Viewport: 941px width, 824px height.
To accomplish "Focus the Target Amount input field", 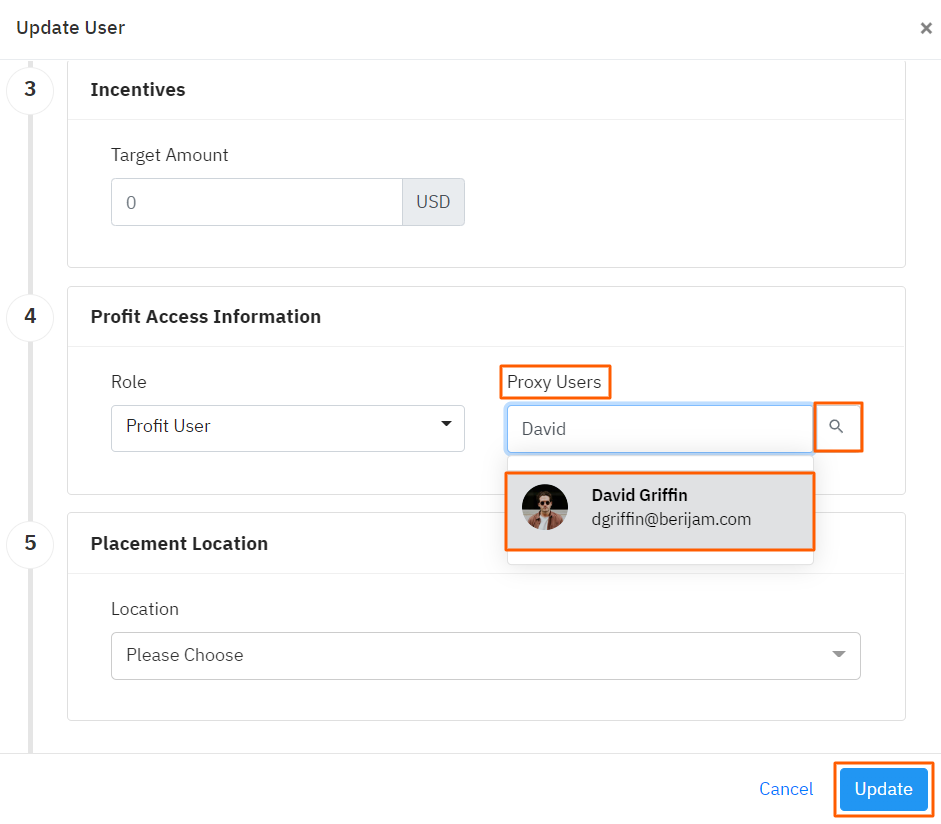I will click(x=256, y=202).
